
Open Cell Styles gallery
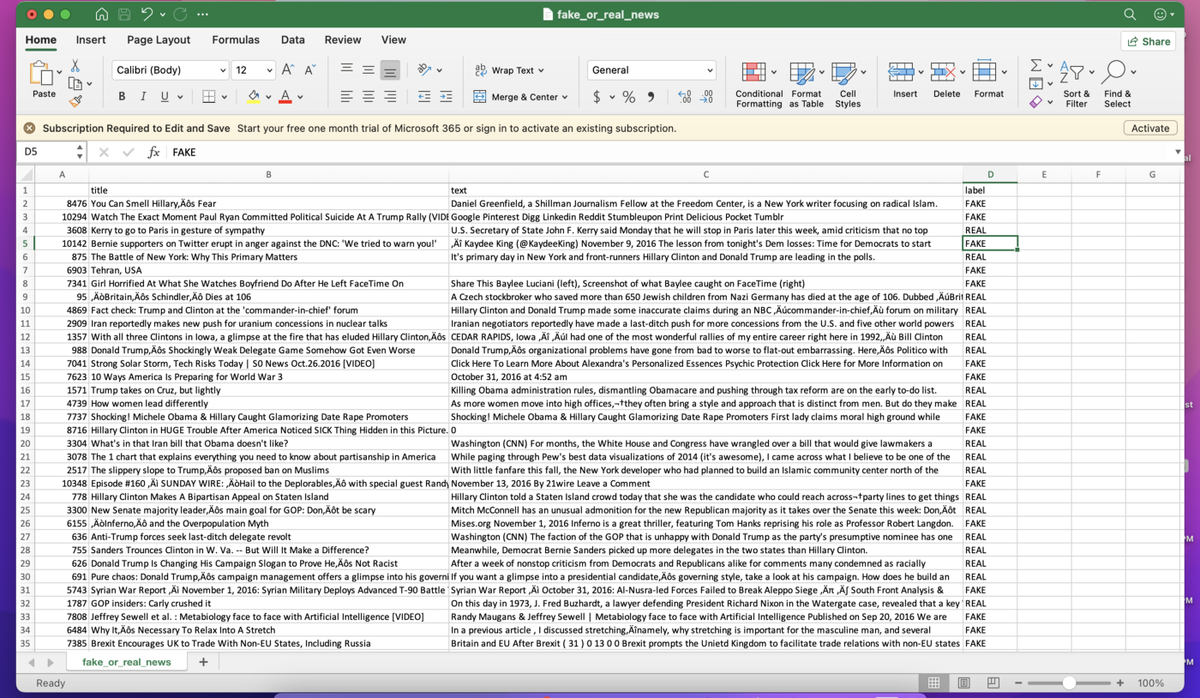[848, 84]
